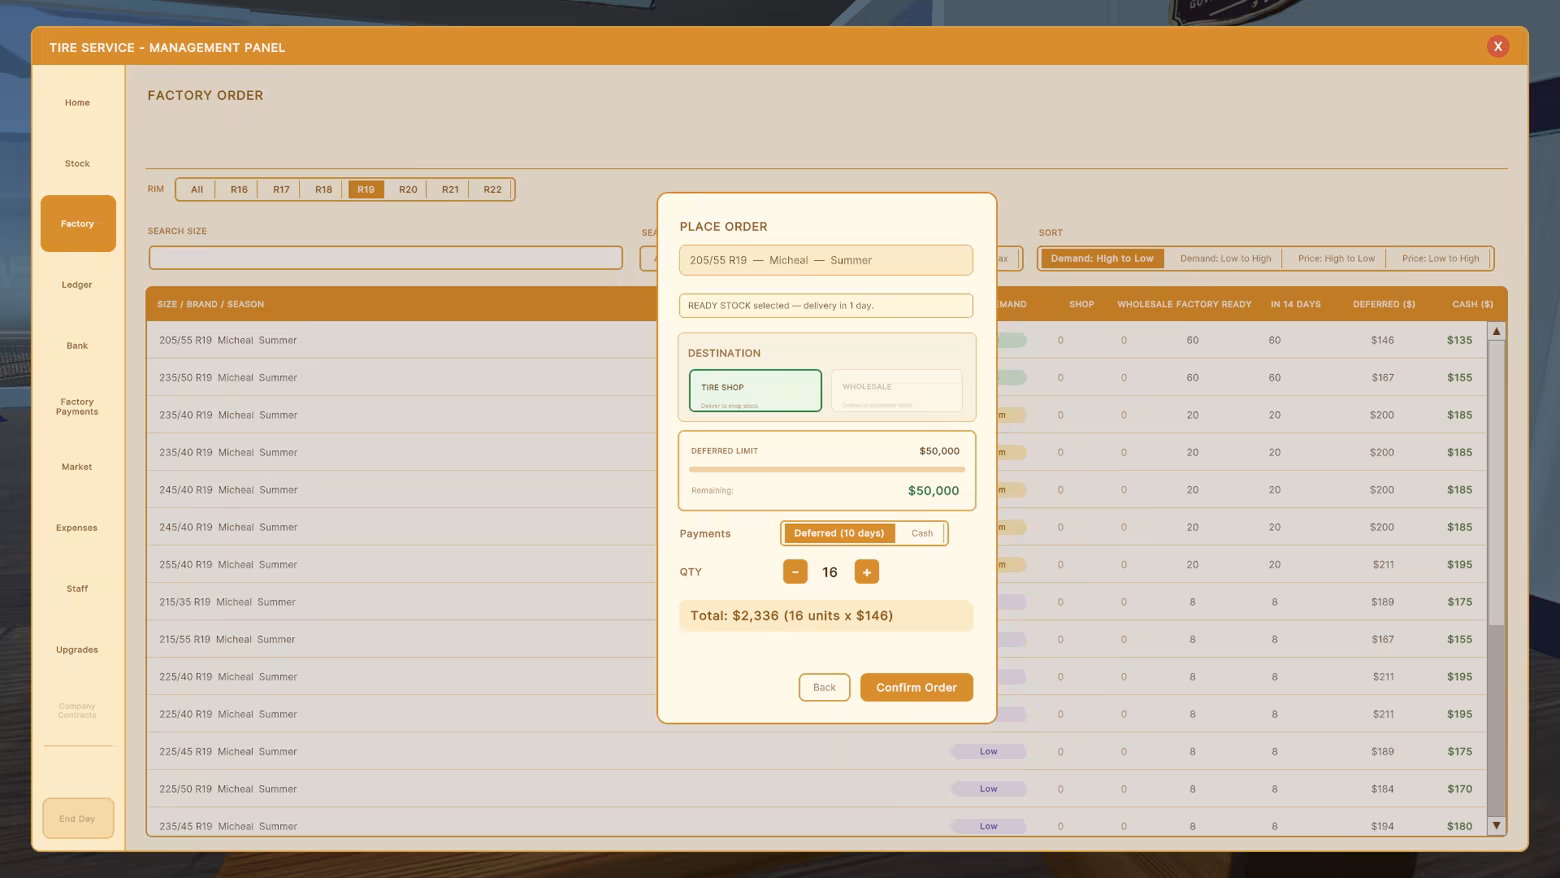This screenshot has width=1560, height=878.
Task: Click the scrollbar down arrow
Action: coord(1496,825)
